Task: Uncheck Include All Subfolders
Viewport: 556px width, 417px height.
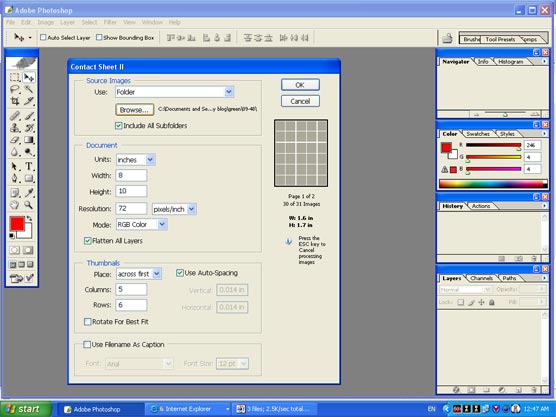Action: (119, 126)
